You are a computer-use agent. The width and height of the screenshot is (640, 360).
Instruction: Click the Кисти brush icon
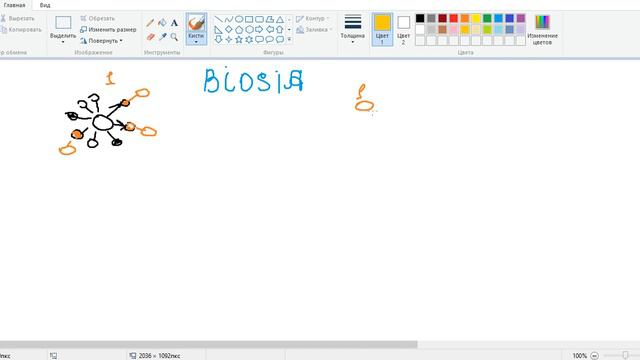(x=196, y=22)
